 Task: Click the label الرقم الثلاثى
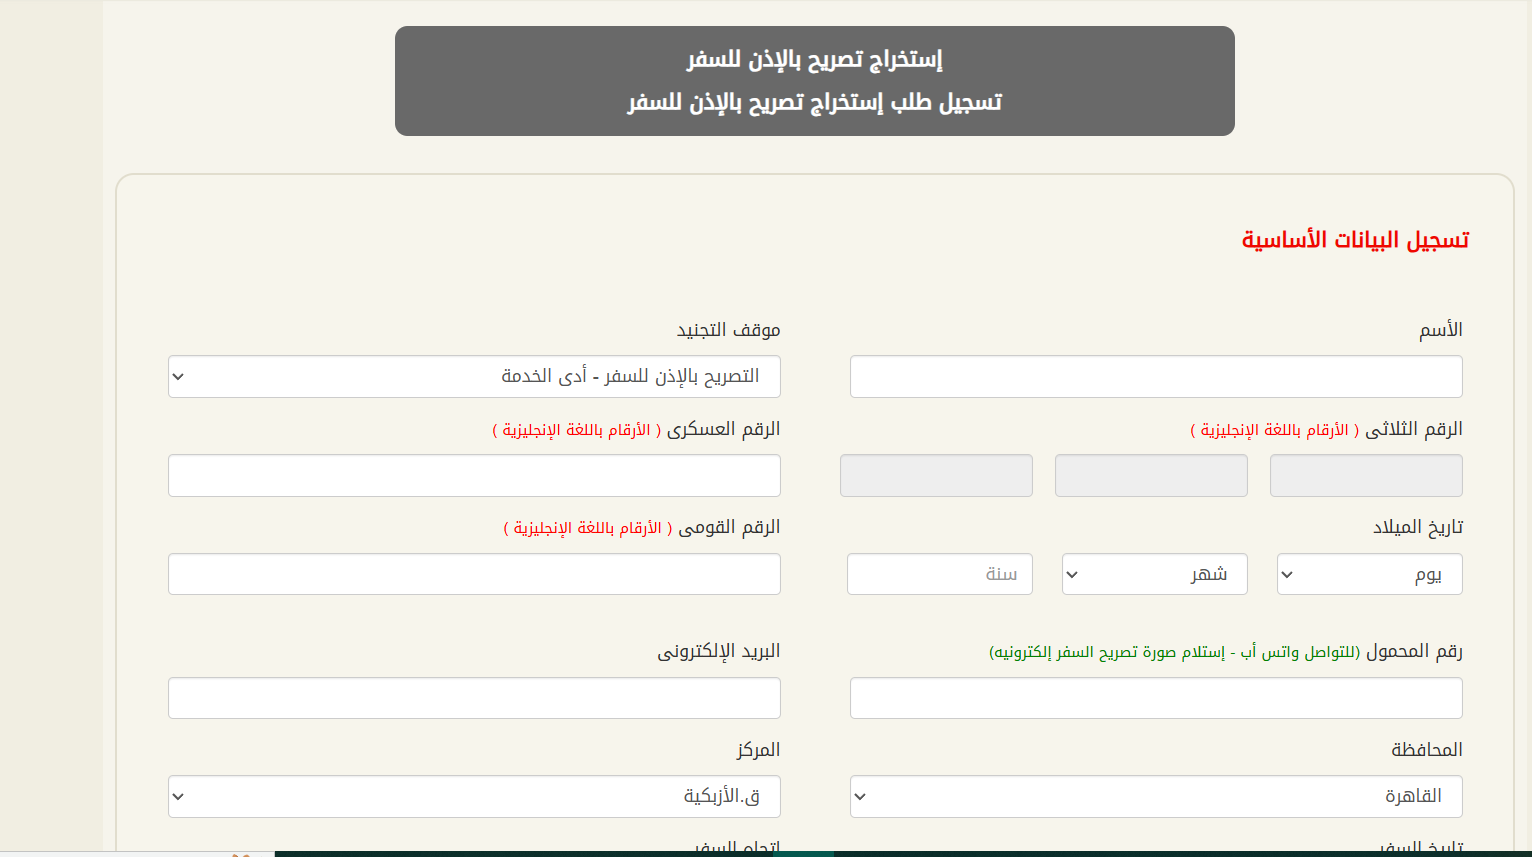(x=1414, y=429)
